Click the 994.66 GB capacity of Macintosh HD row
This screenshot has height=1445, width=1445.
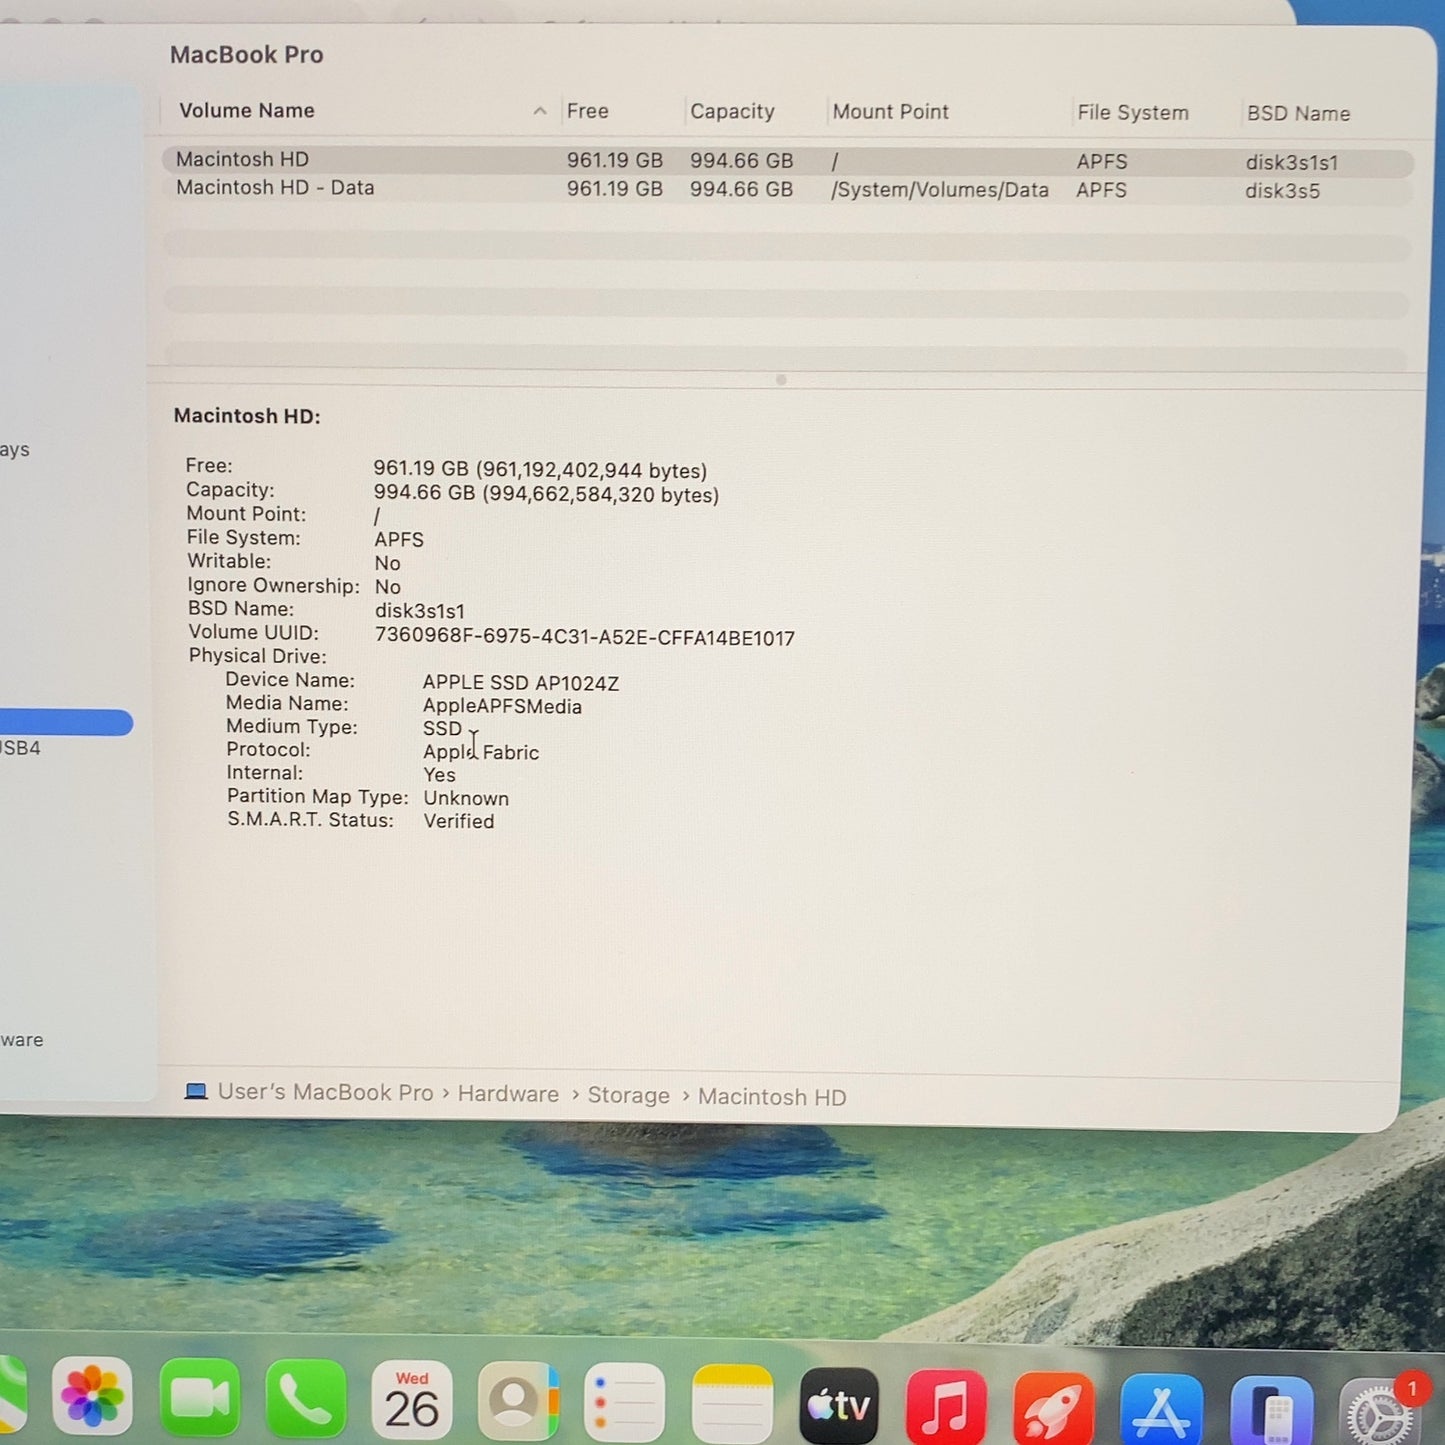tap(741, 161)
